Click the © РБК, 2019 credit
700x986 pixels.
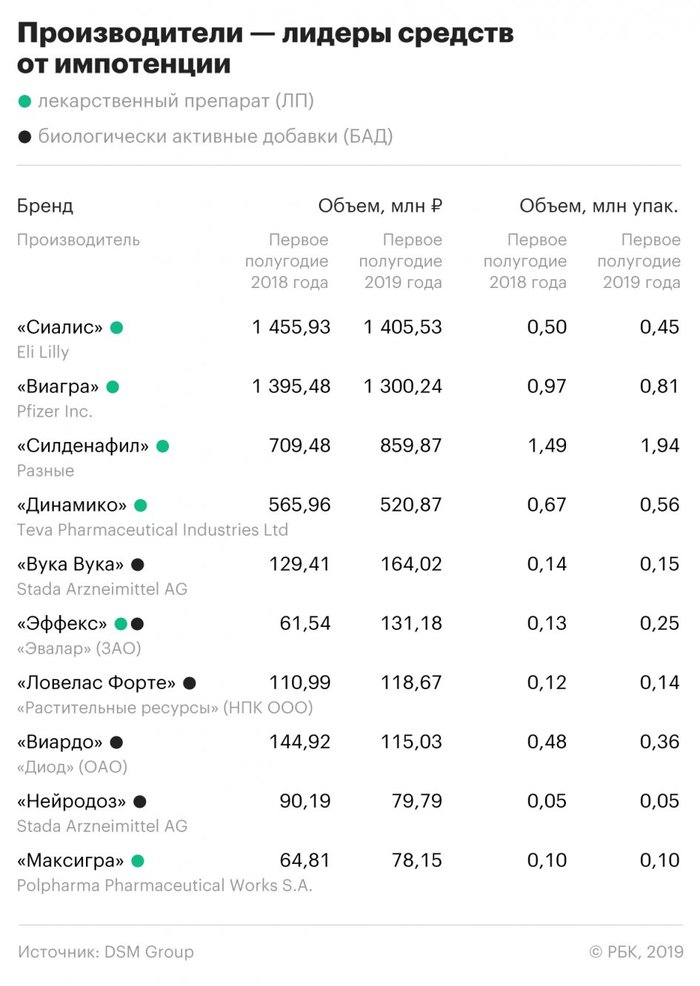pos(634,952)
